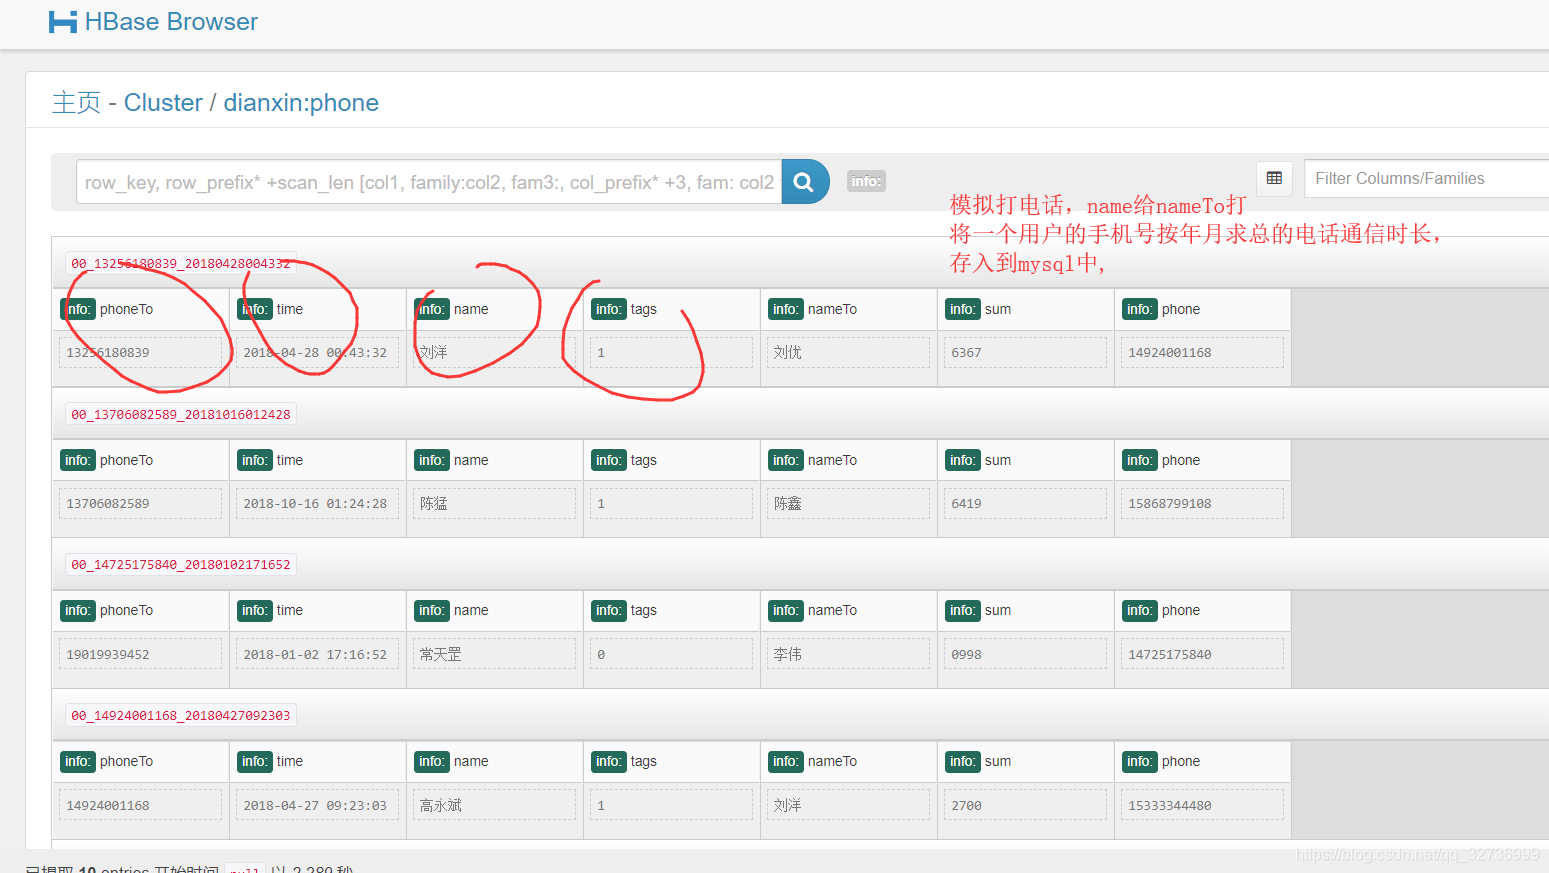This screenshot has width=1549, height=873.
Task: Focus the Filter Columns/Families field
Action: pyautogui.click(x=1427, y=178)
